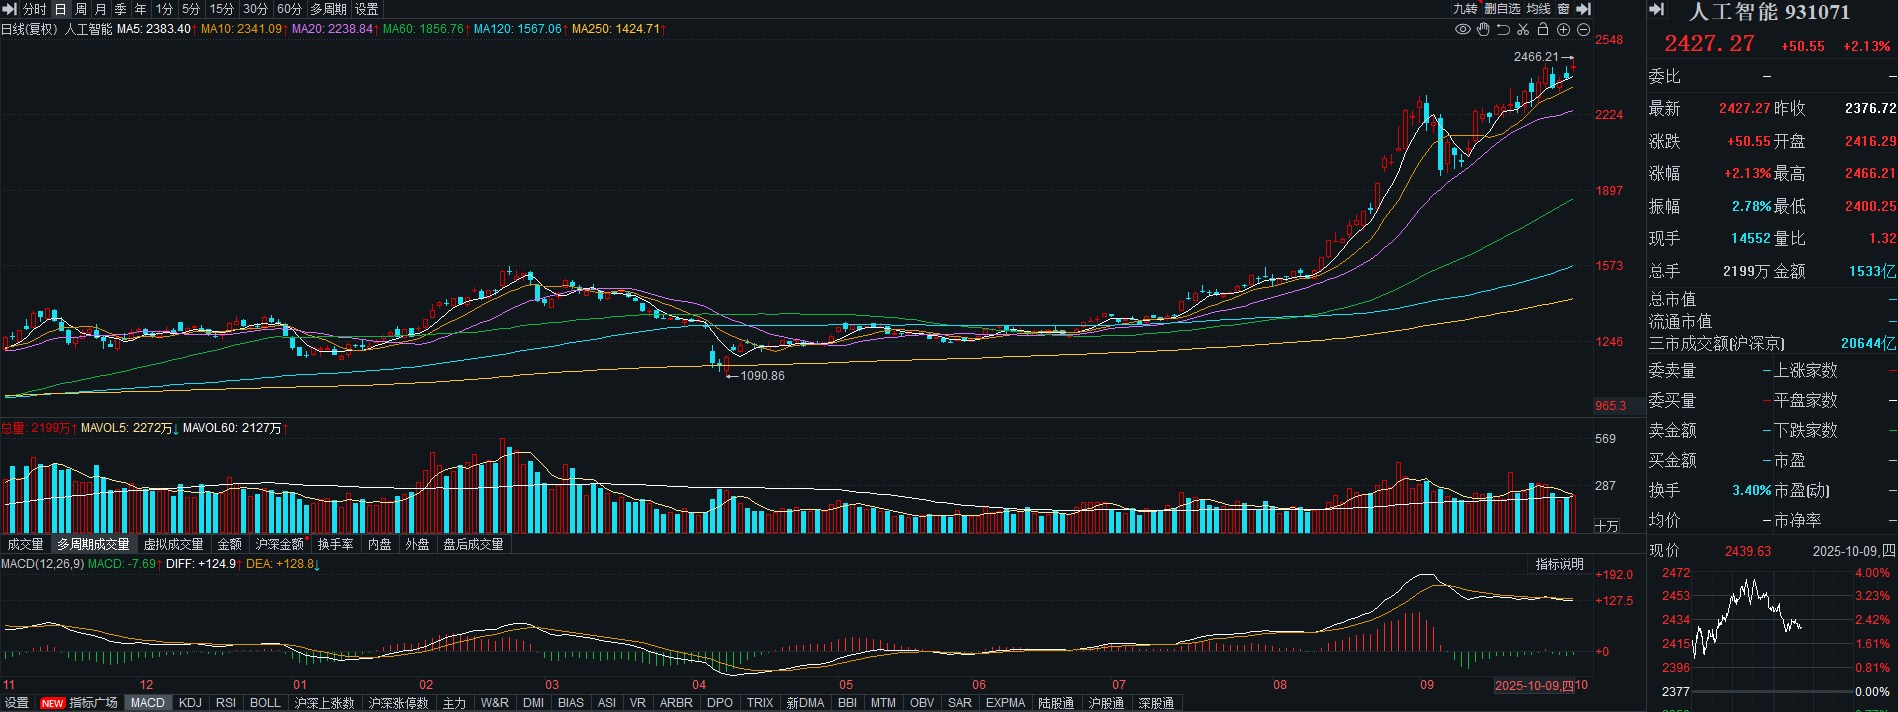Click the MA250: 1424.71 value label
Screen dimensions: 1898x712
coord(616,29)
